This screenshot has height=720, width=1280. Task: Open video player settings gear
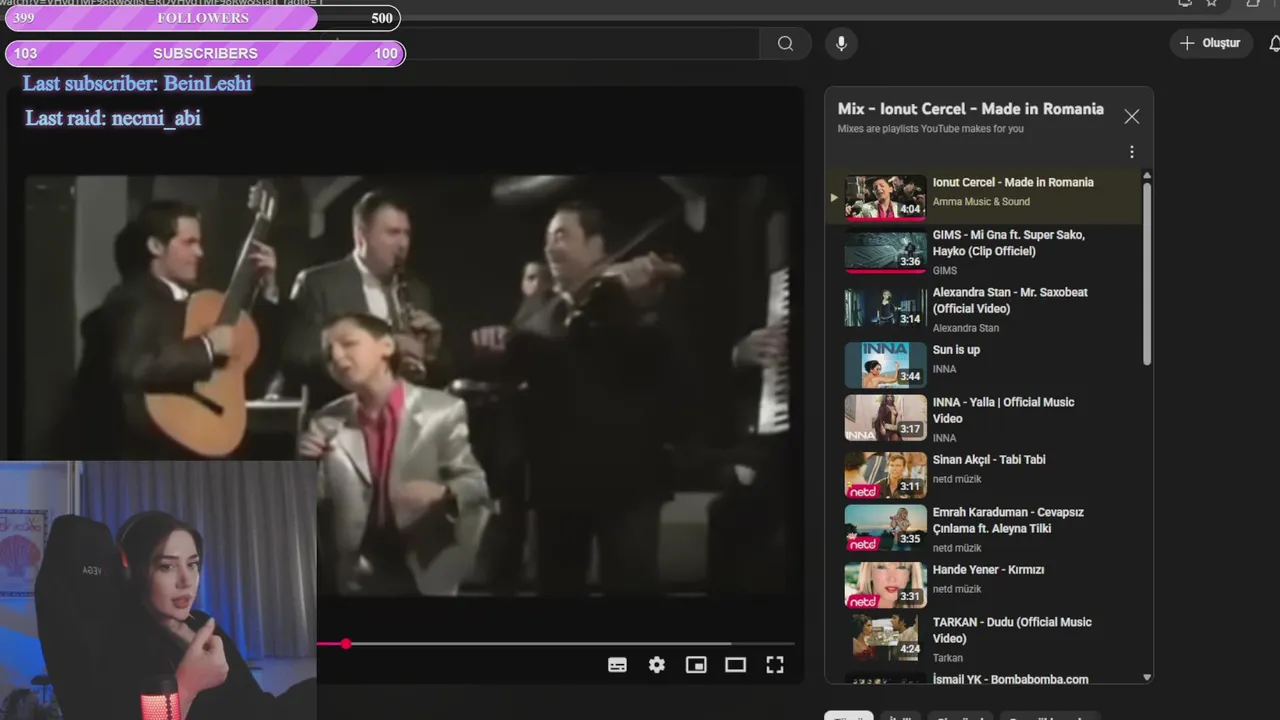pos(656,665)
